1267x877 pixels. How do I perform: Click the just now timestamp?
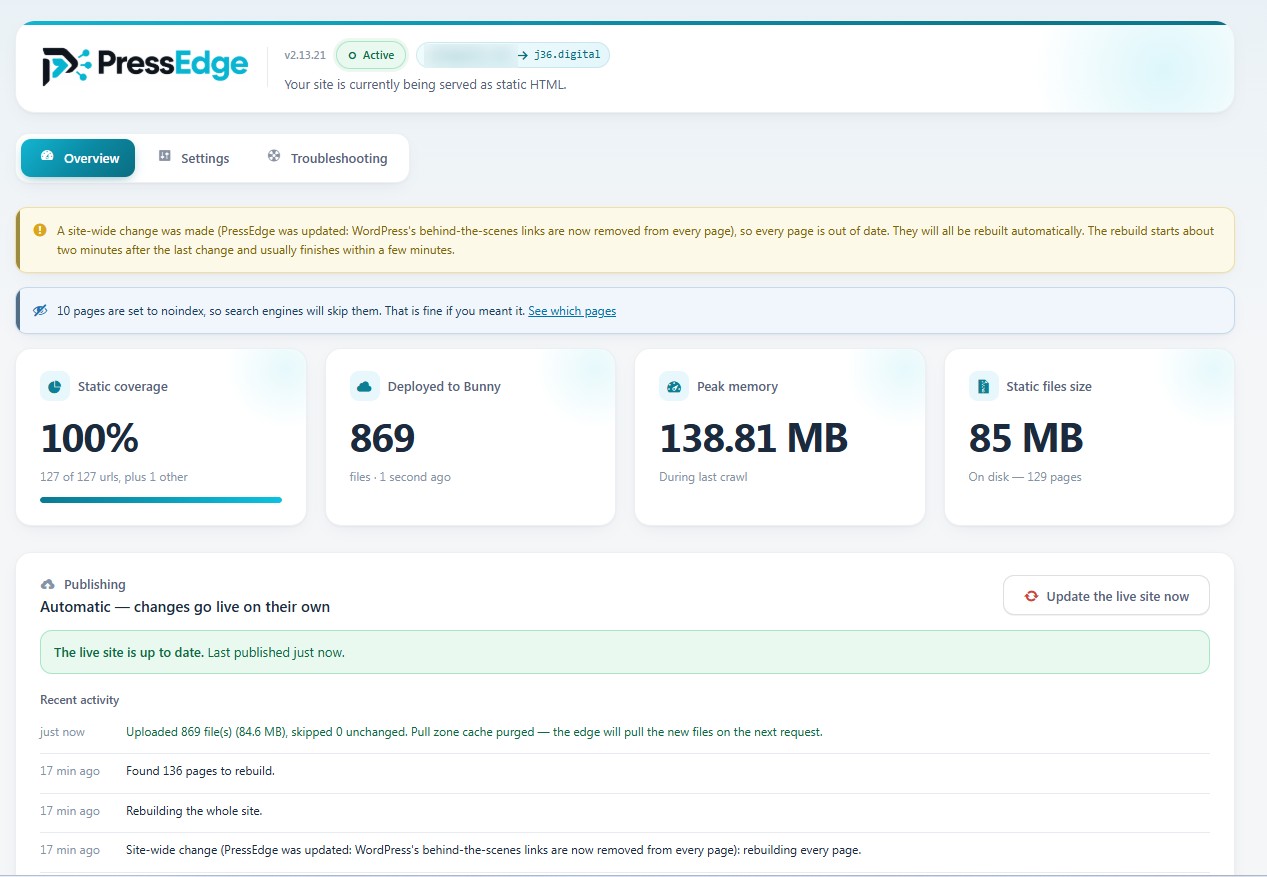62,732
